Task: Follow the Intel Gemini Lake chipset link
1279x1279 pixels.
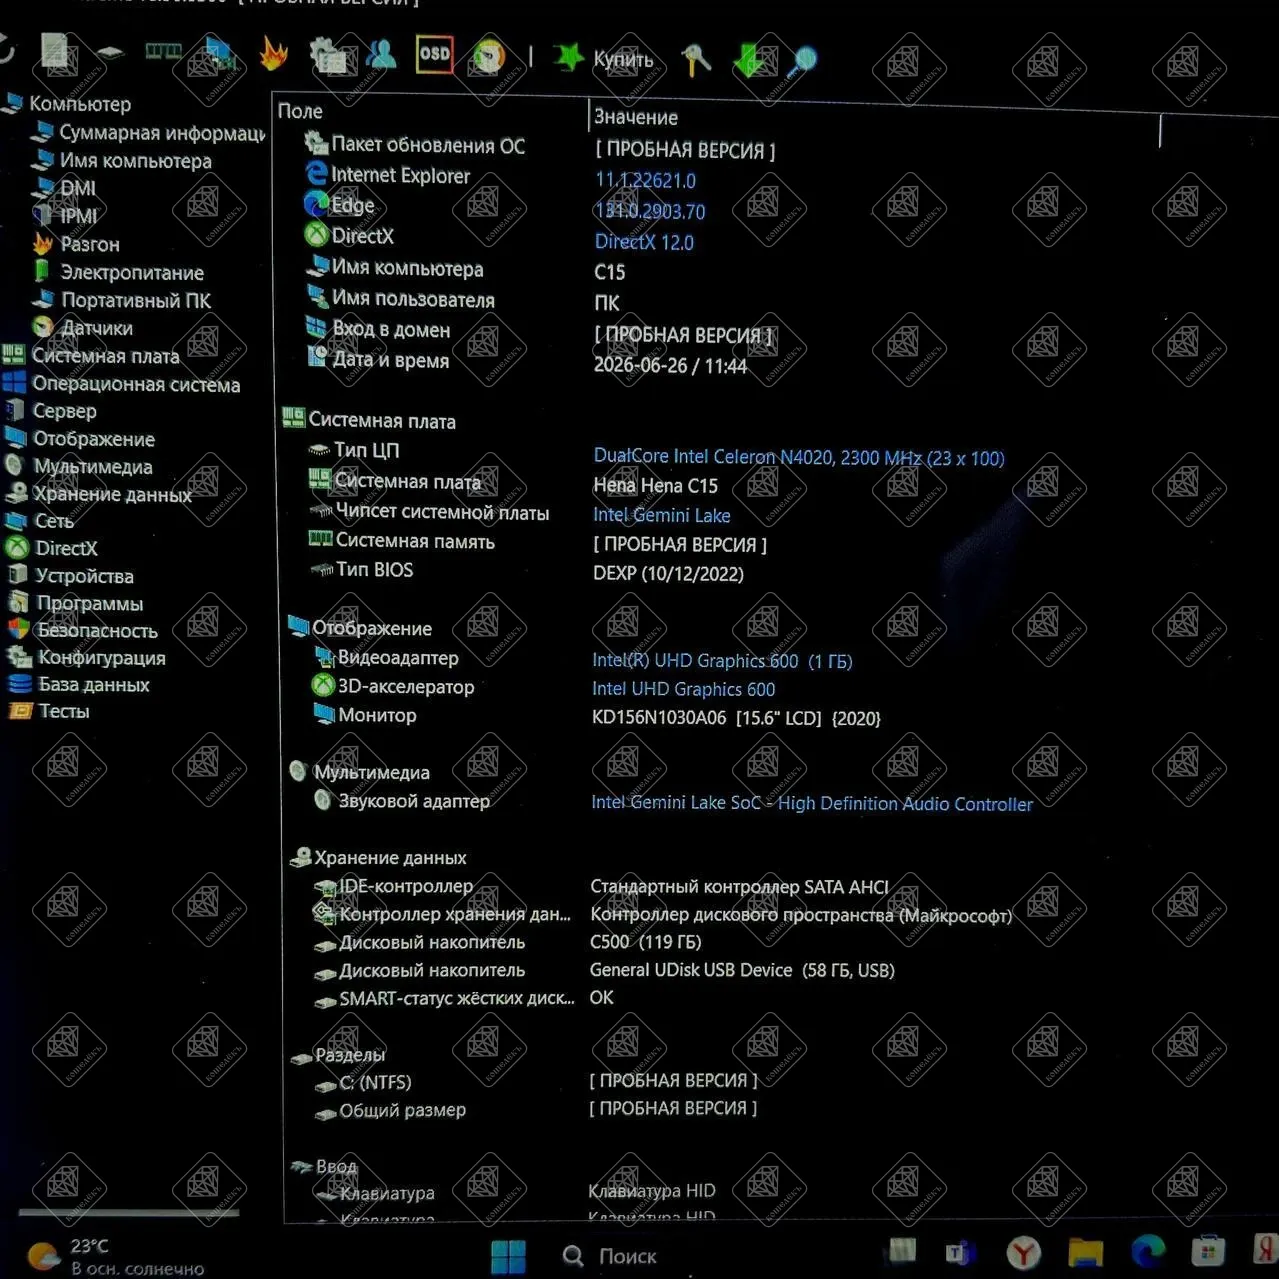Action: [661, 515]
